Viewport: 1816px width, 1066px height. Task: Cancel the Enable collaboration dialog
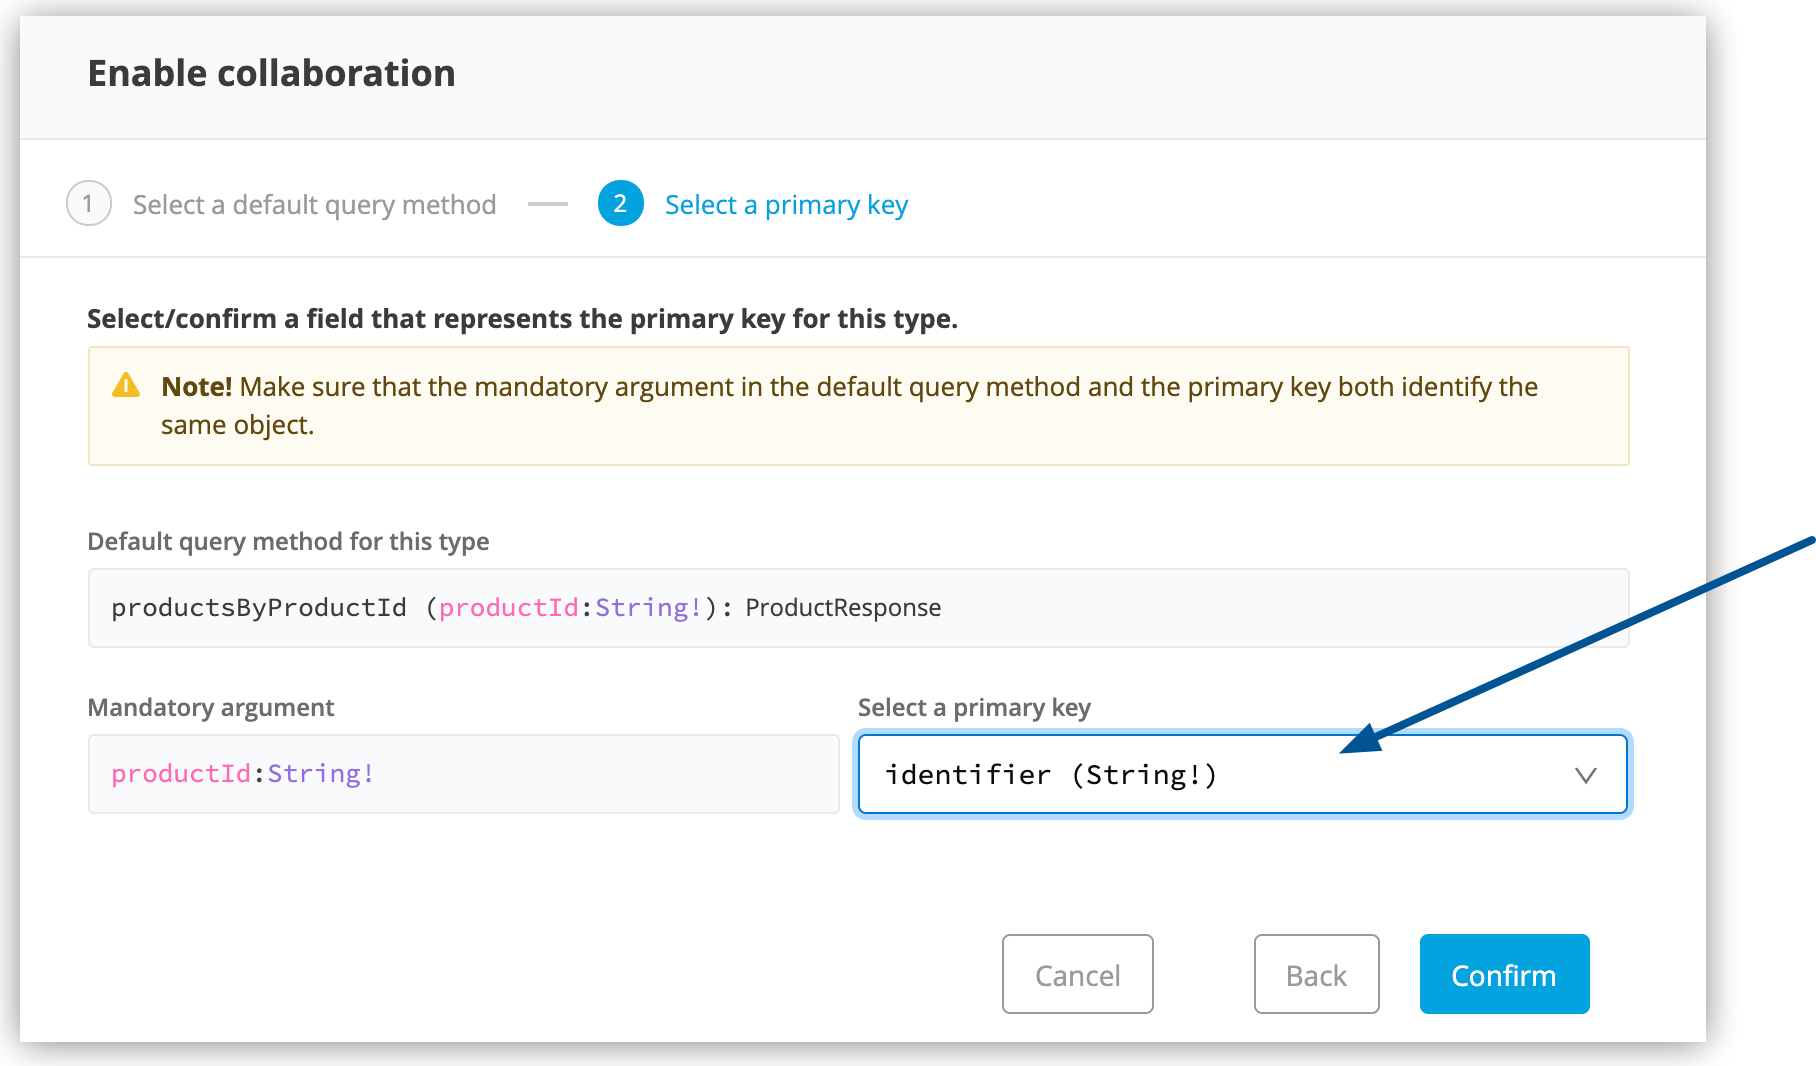1077,974
